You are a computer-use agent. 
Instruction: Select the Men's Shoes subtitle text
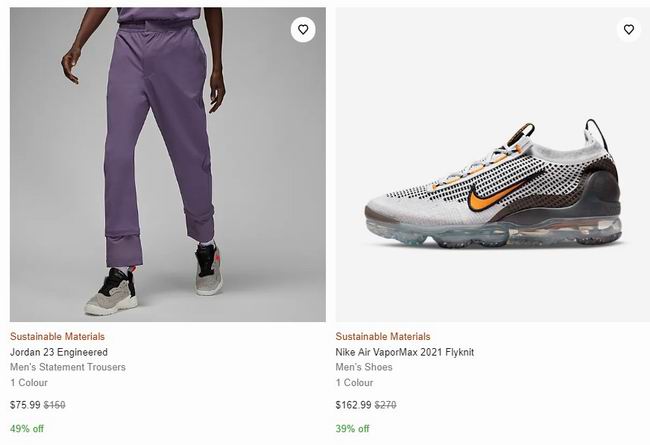click(x=364, y=367)
